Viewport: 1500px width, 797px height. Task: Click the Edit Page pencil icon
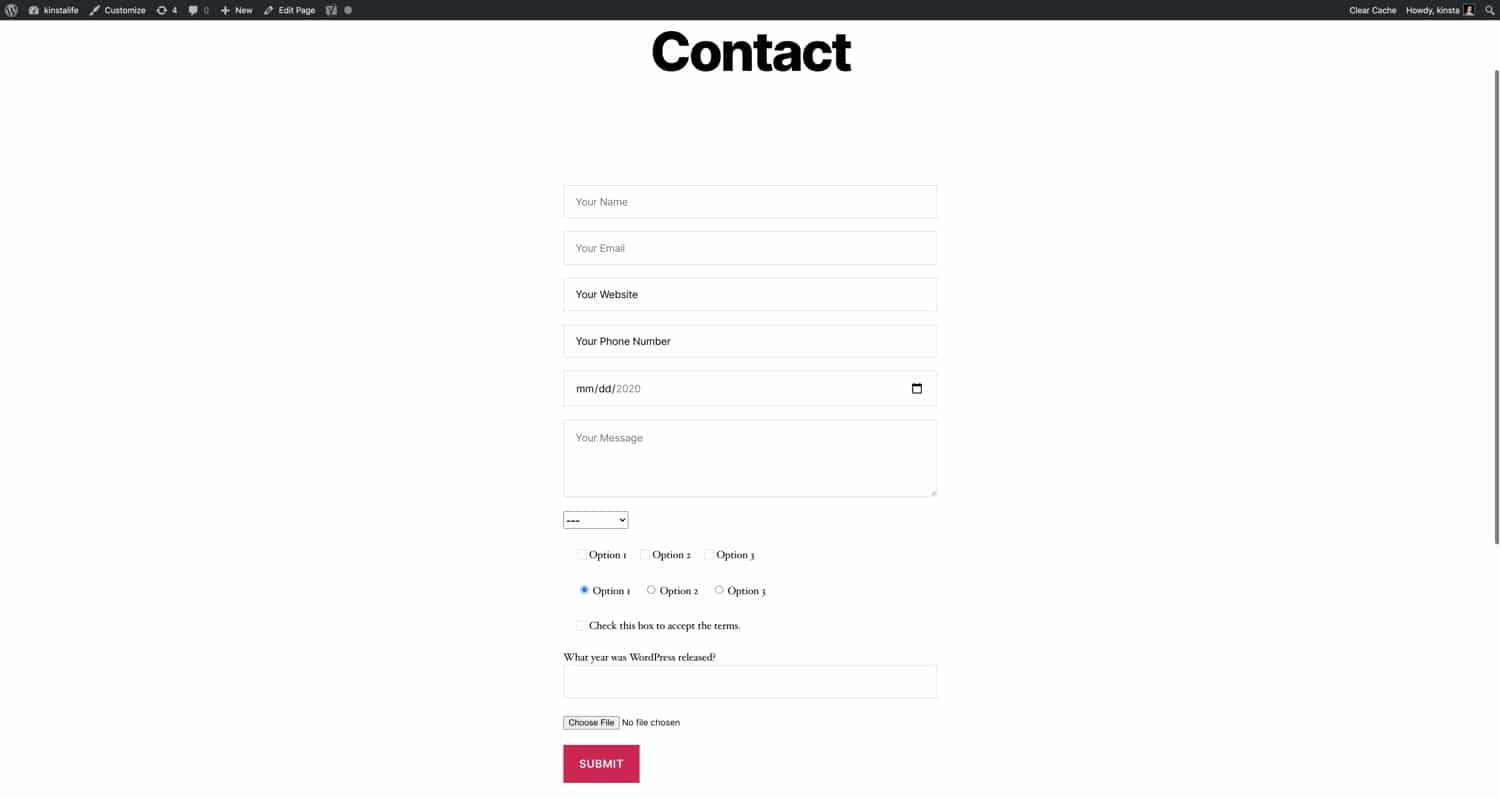271,10
